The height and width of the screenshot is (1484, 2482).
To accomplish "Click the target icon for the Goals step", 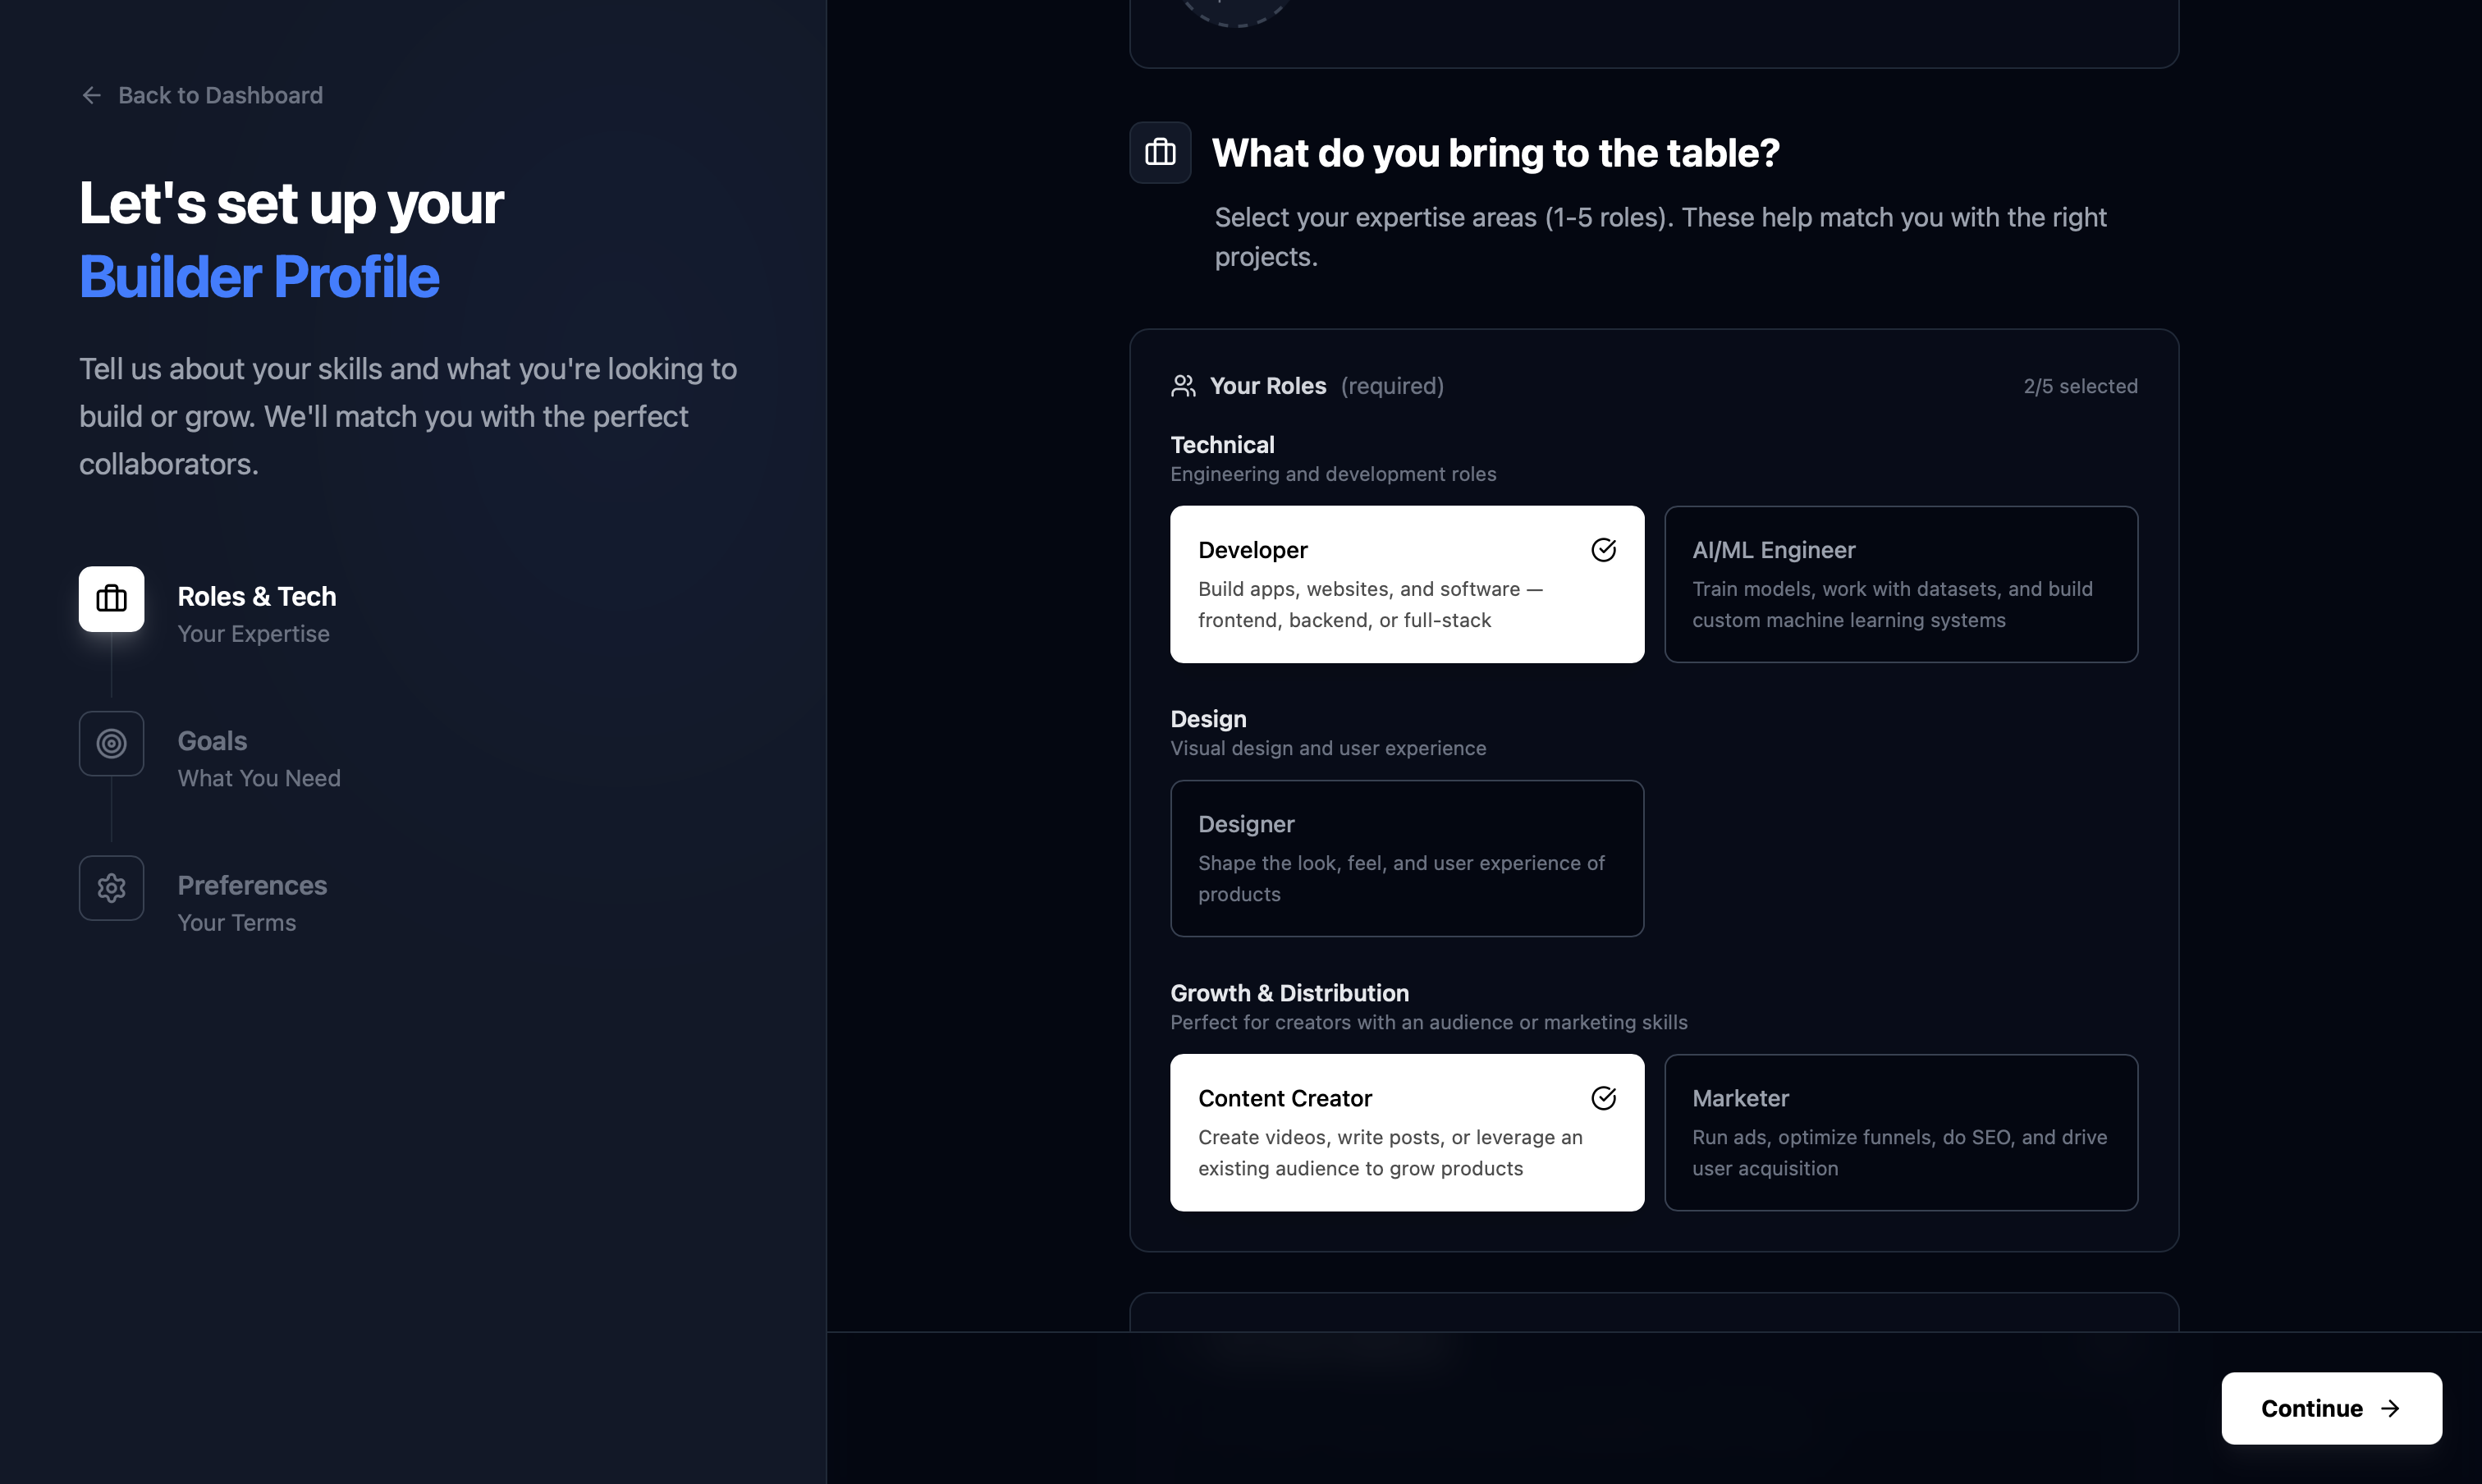I will tap(111, 743).
